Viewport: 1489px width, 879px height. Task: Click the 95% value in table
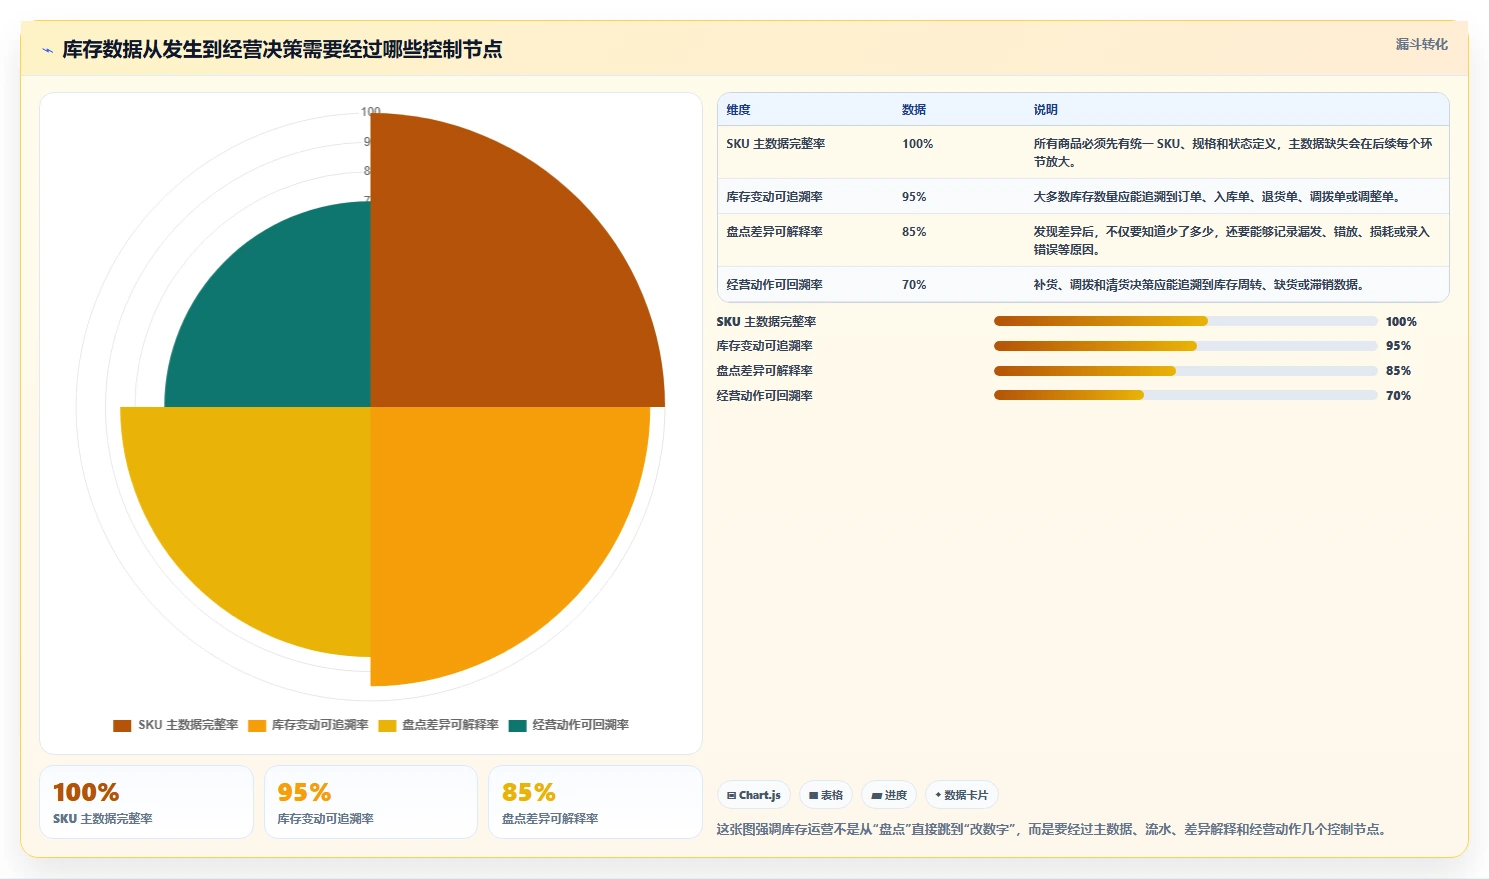click(914, 197)
